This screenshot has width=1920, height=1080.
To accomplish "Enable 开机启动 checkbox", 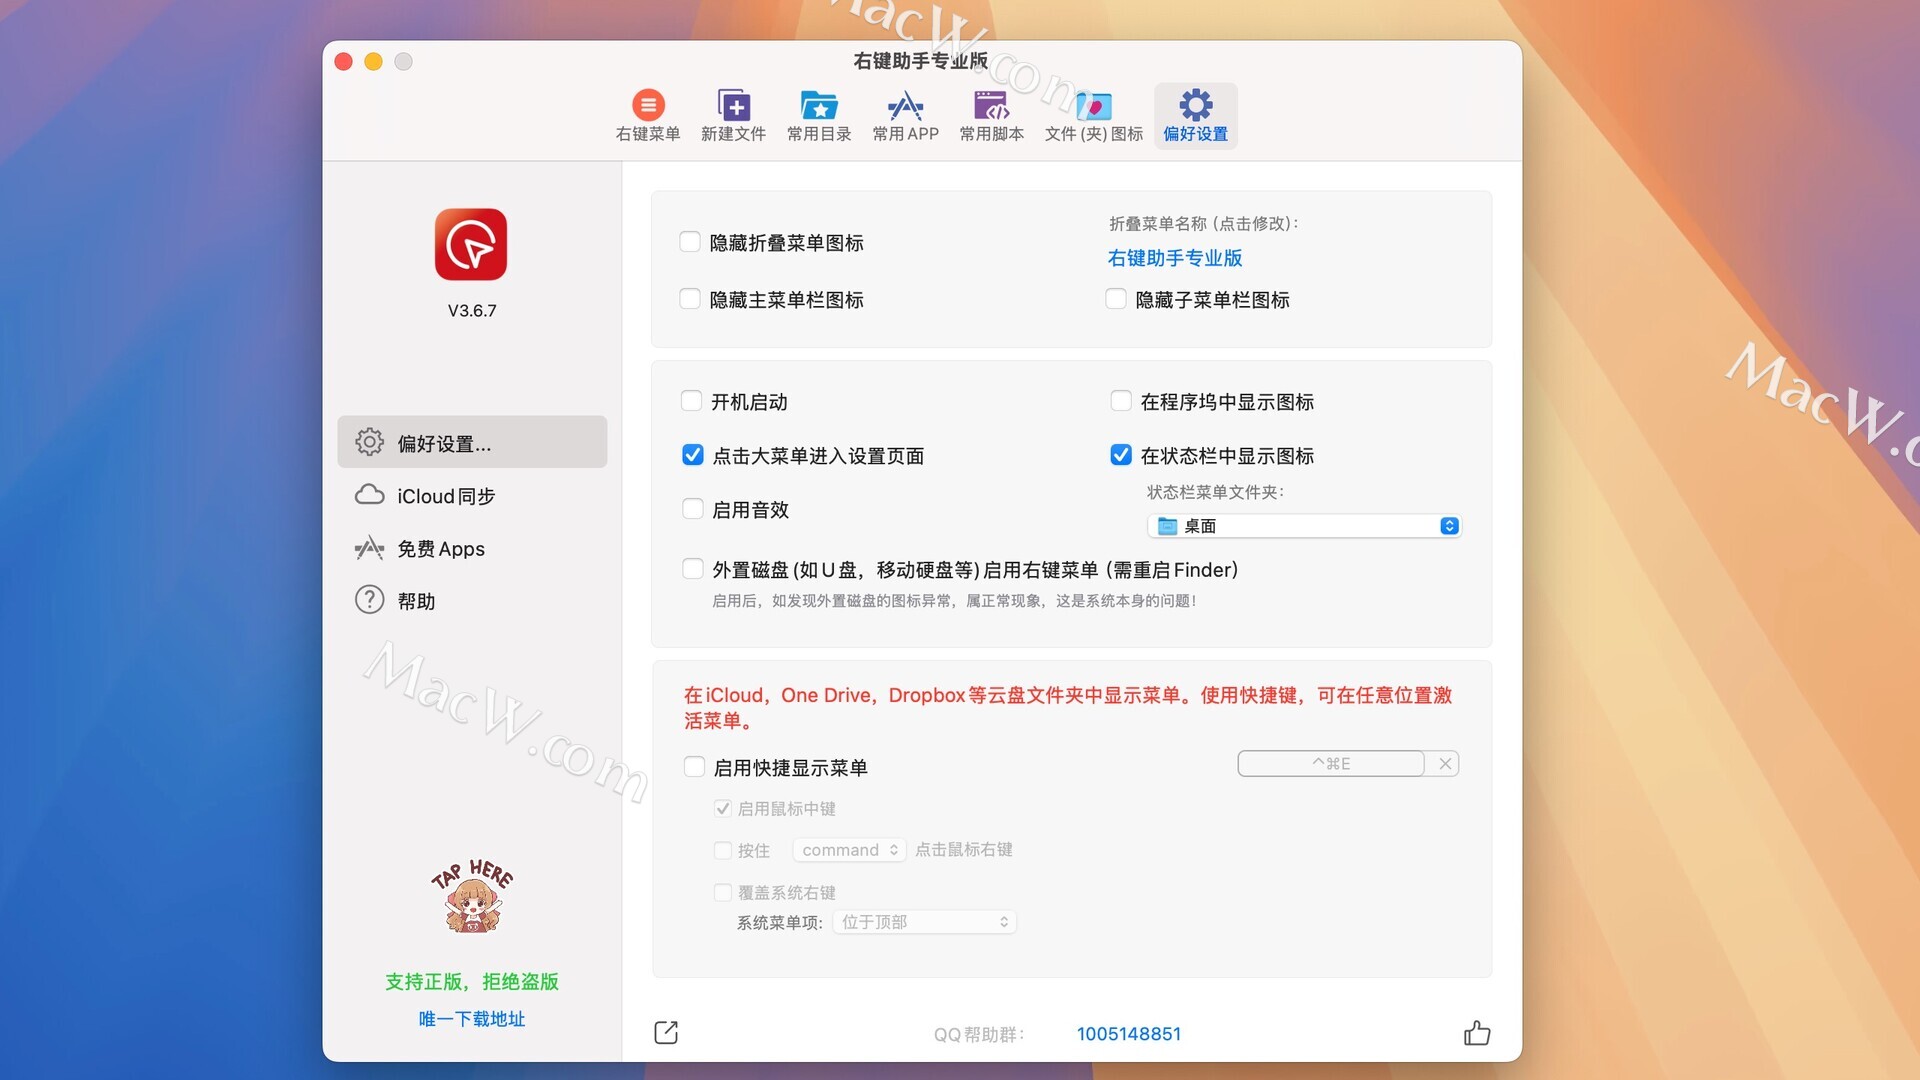I will tap(691, 401).
